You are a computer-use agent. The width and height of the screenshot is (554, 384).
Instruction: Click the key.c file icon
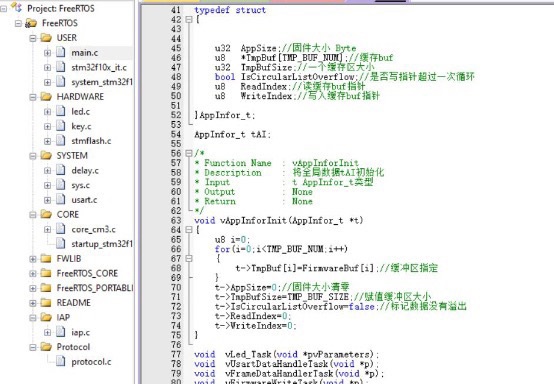(61, 126)
